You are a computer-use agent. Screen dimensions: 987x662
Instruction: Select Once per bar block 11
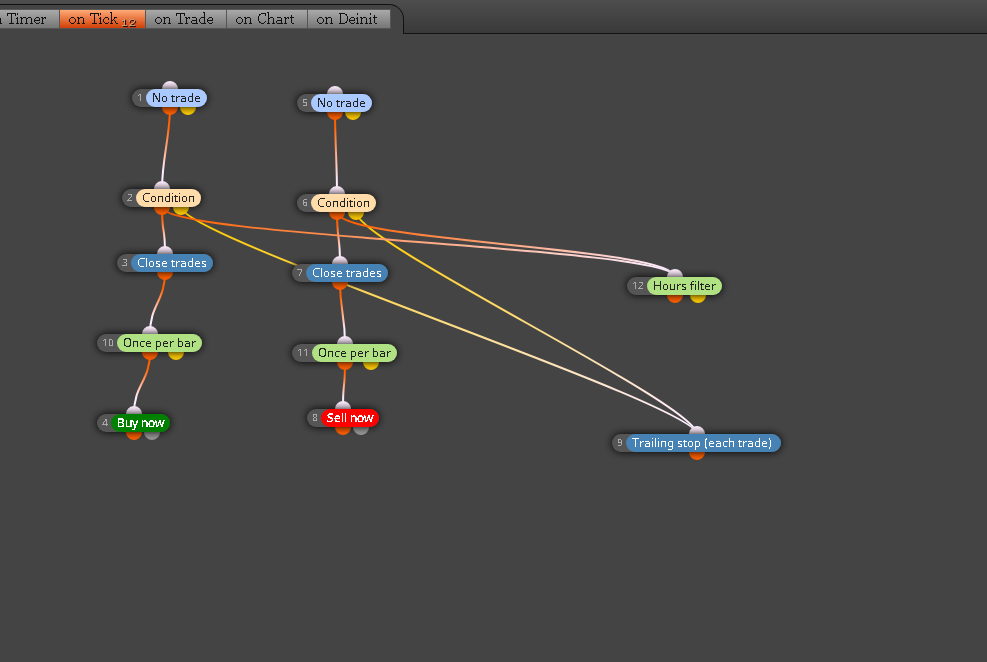tap(354, 353)
